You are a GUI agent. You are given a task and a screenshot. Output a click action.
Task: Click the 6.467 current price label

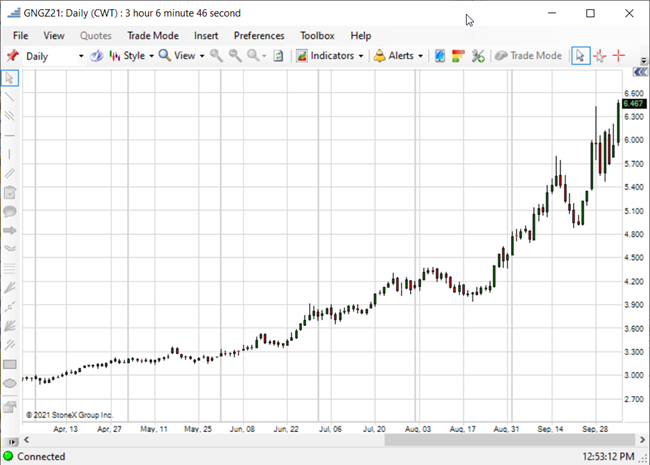coord(634,104)
